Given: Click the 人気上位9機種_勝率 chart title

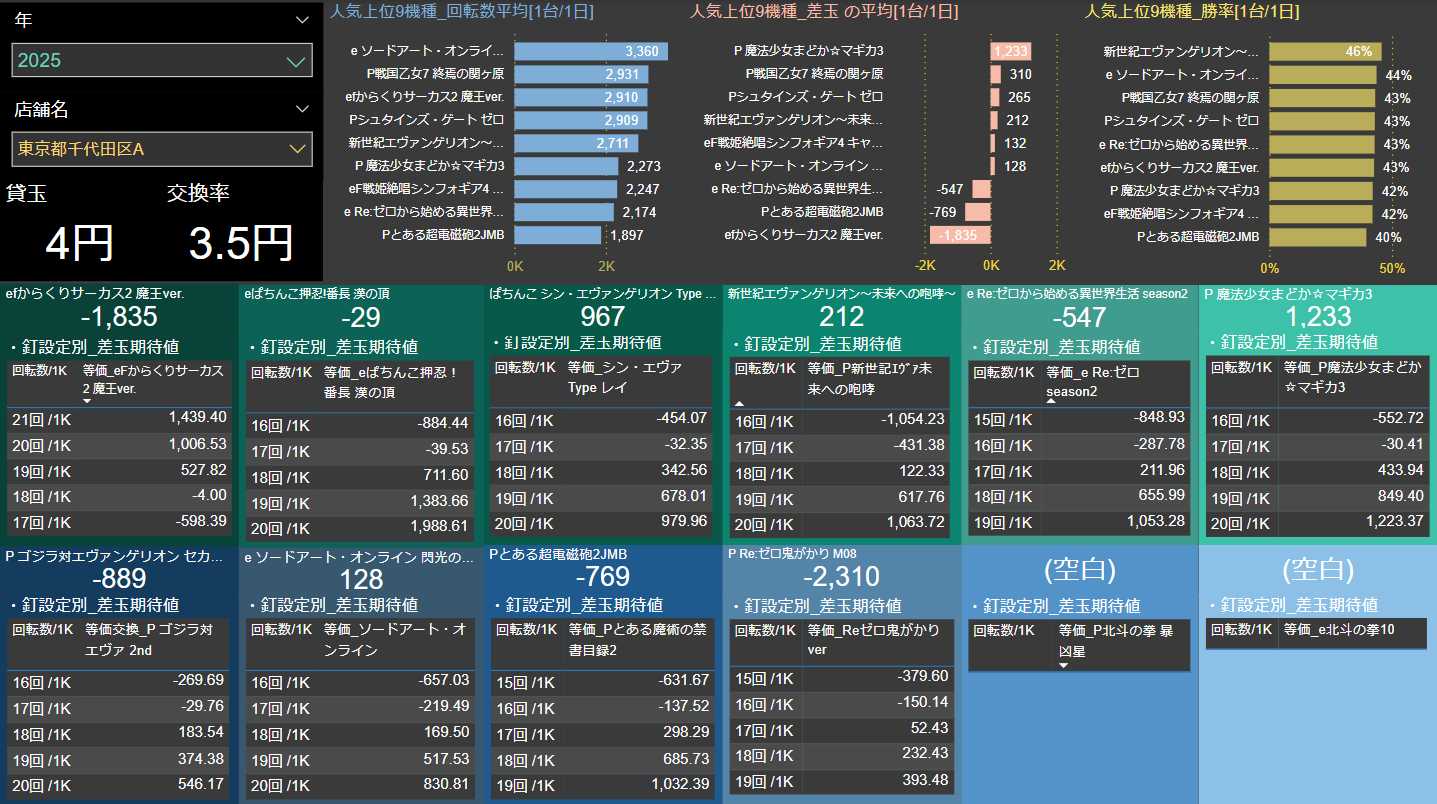Looking at the screenshot, I should click(1192, 12).
